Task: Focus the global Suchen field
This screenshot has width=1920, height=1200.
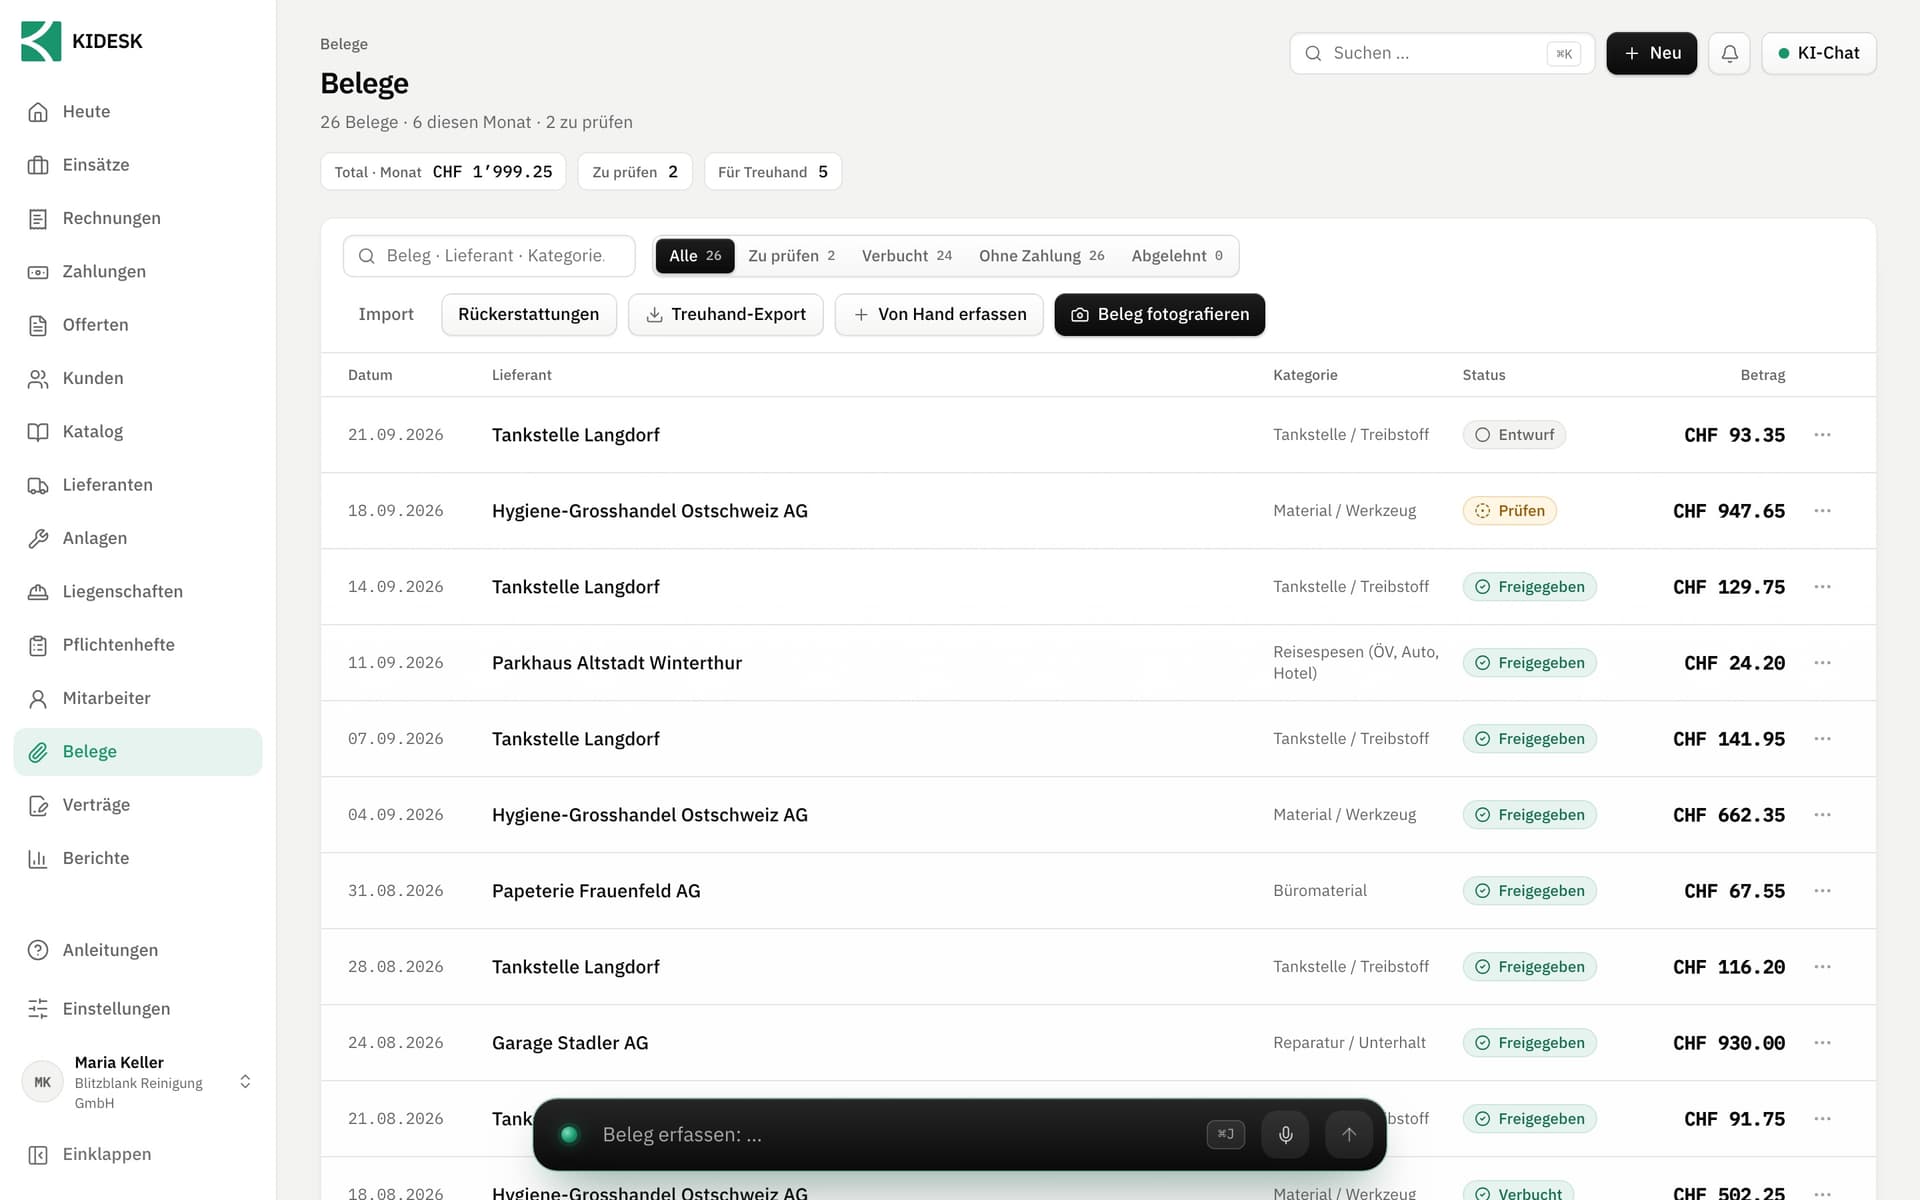Action: click(1442, 53)
